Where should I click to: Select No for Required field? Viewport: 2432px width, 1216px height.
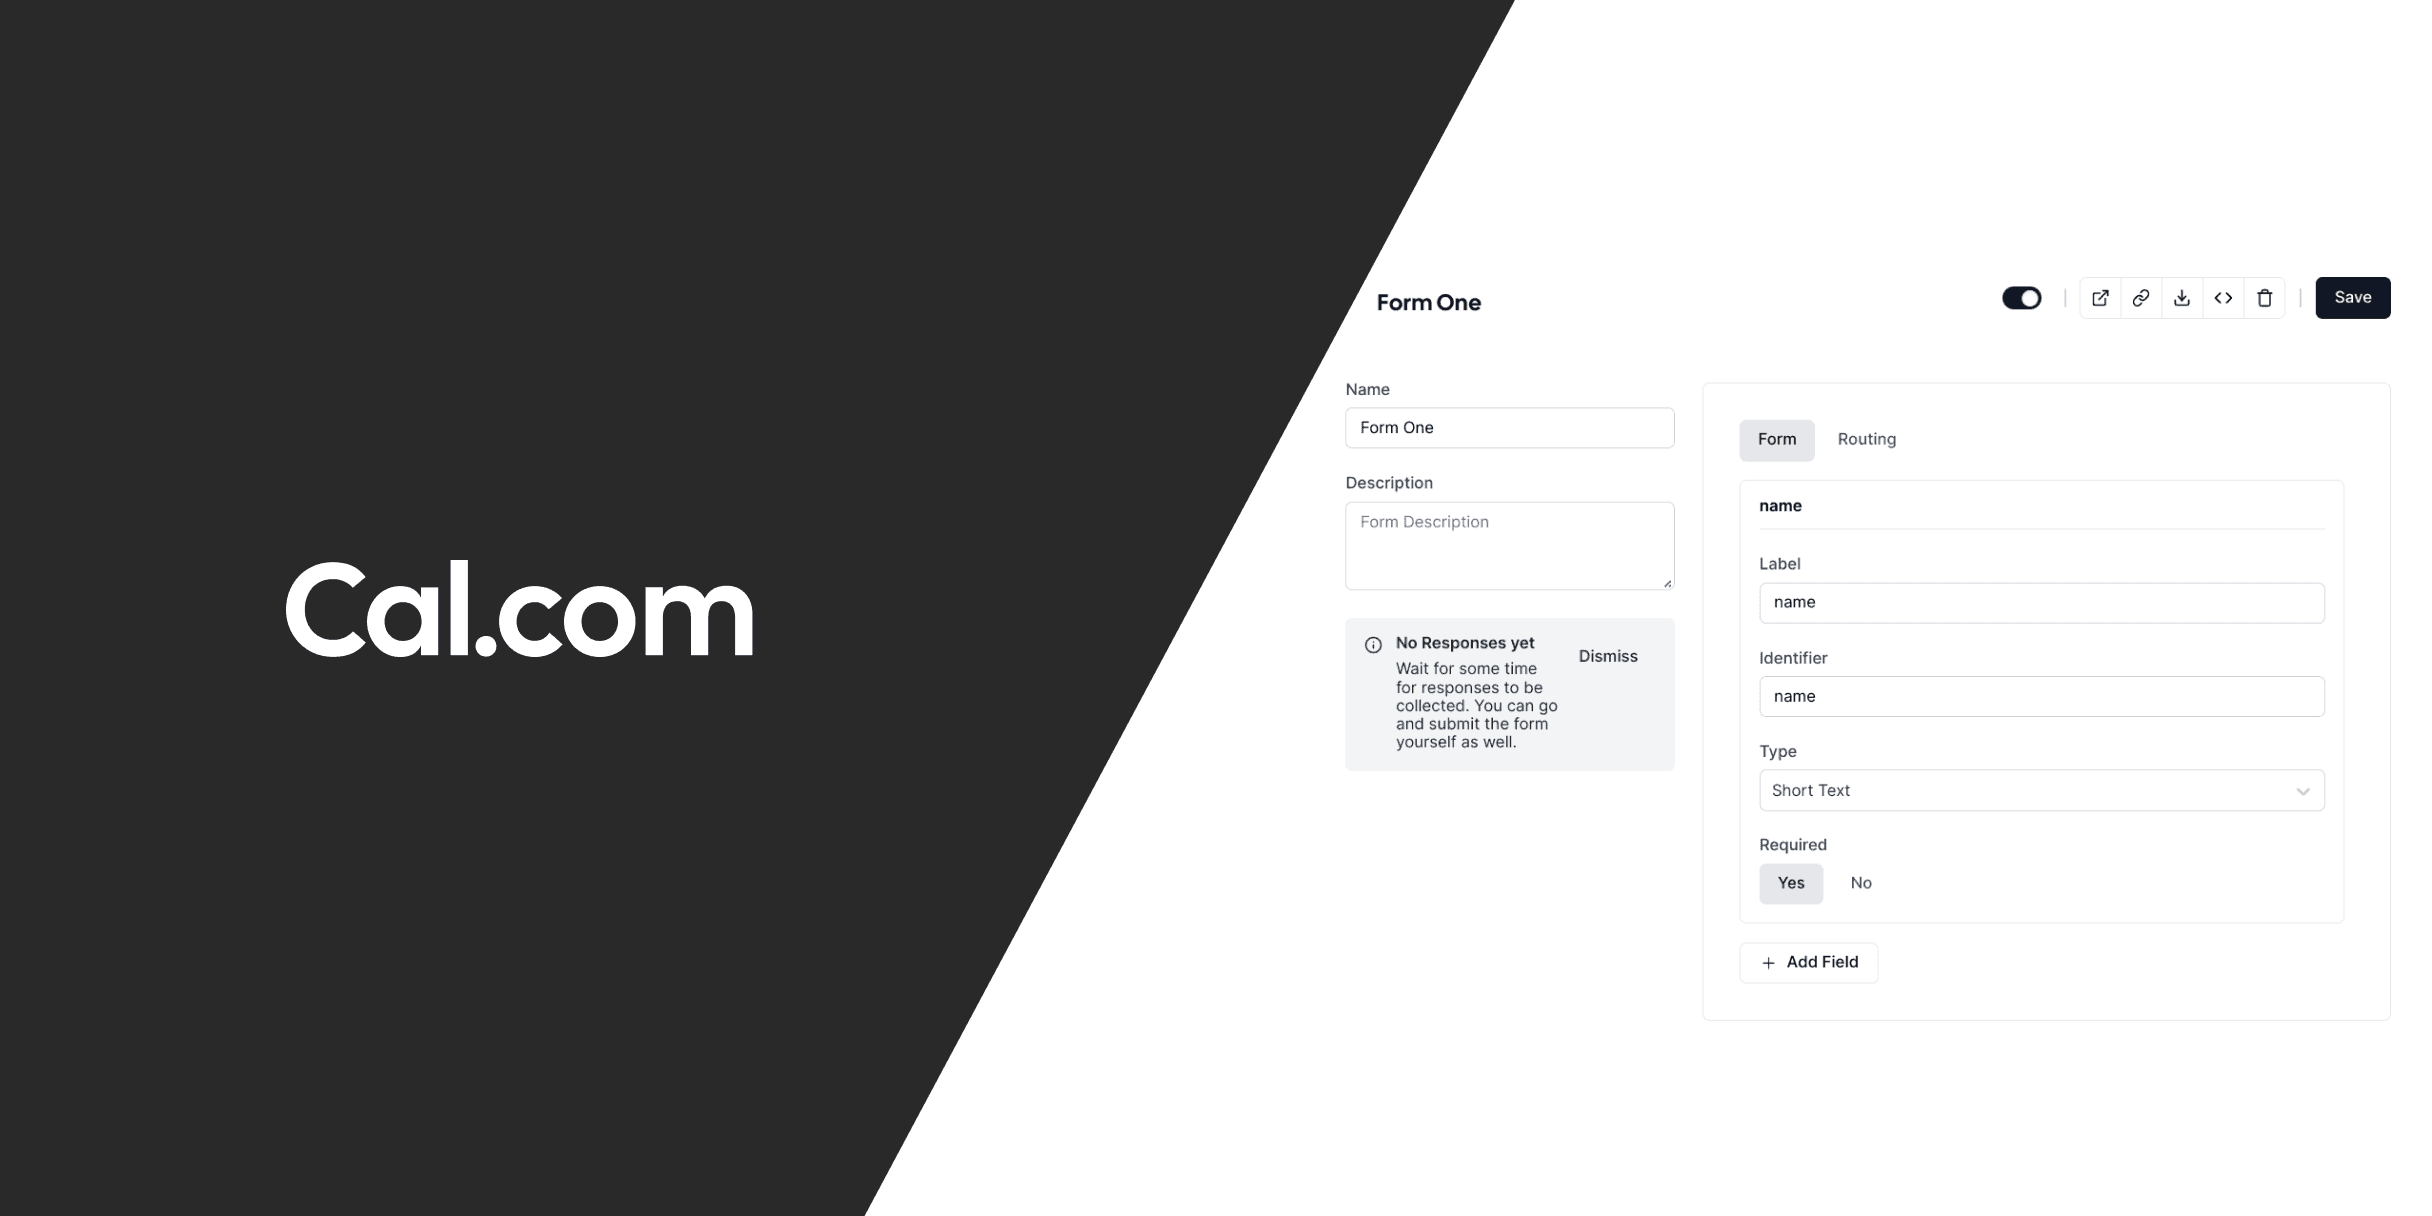pos(1860,883)
